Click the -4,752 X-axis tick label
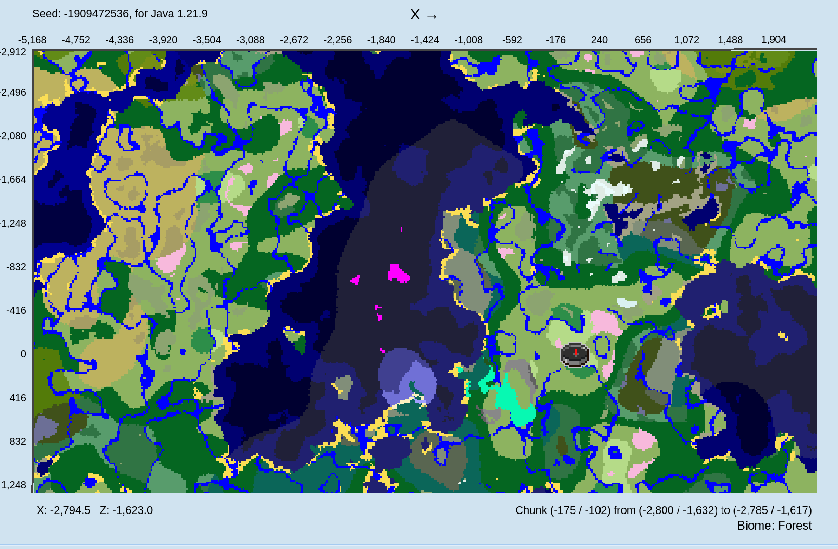This screenshot has width=838, height=549. pos(76,40)
